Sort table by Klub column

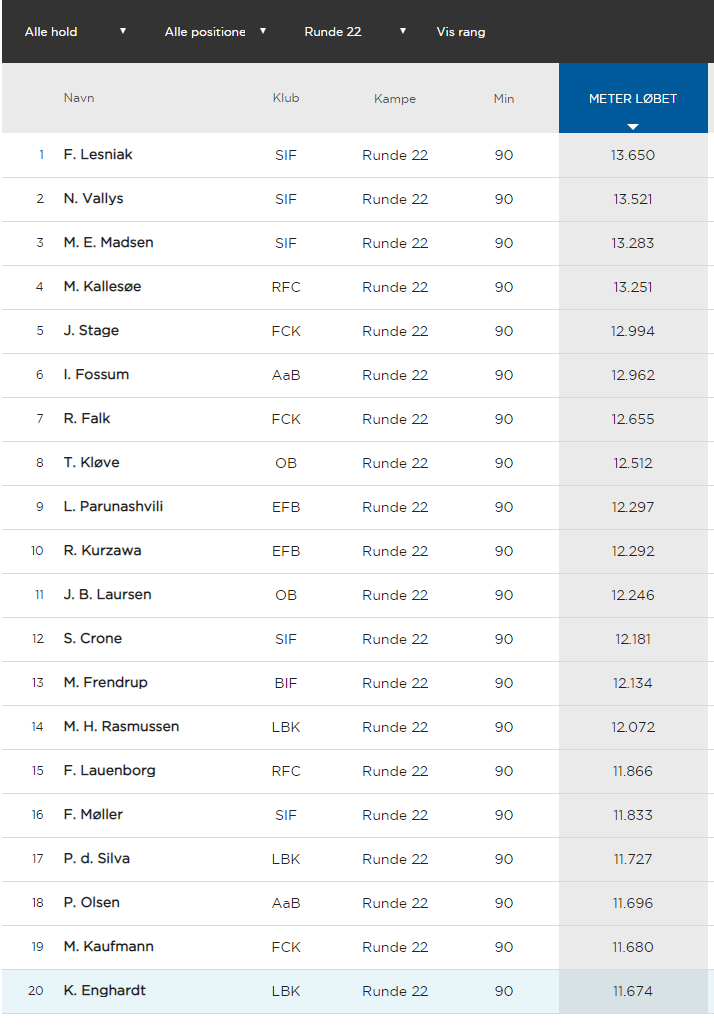[286, 97]
